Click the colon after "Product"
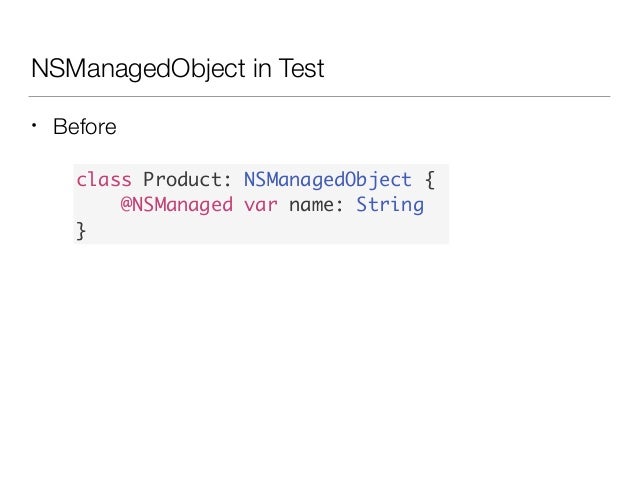 coord(227,181)
